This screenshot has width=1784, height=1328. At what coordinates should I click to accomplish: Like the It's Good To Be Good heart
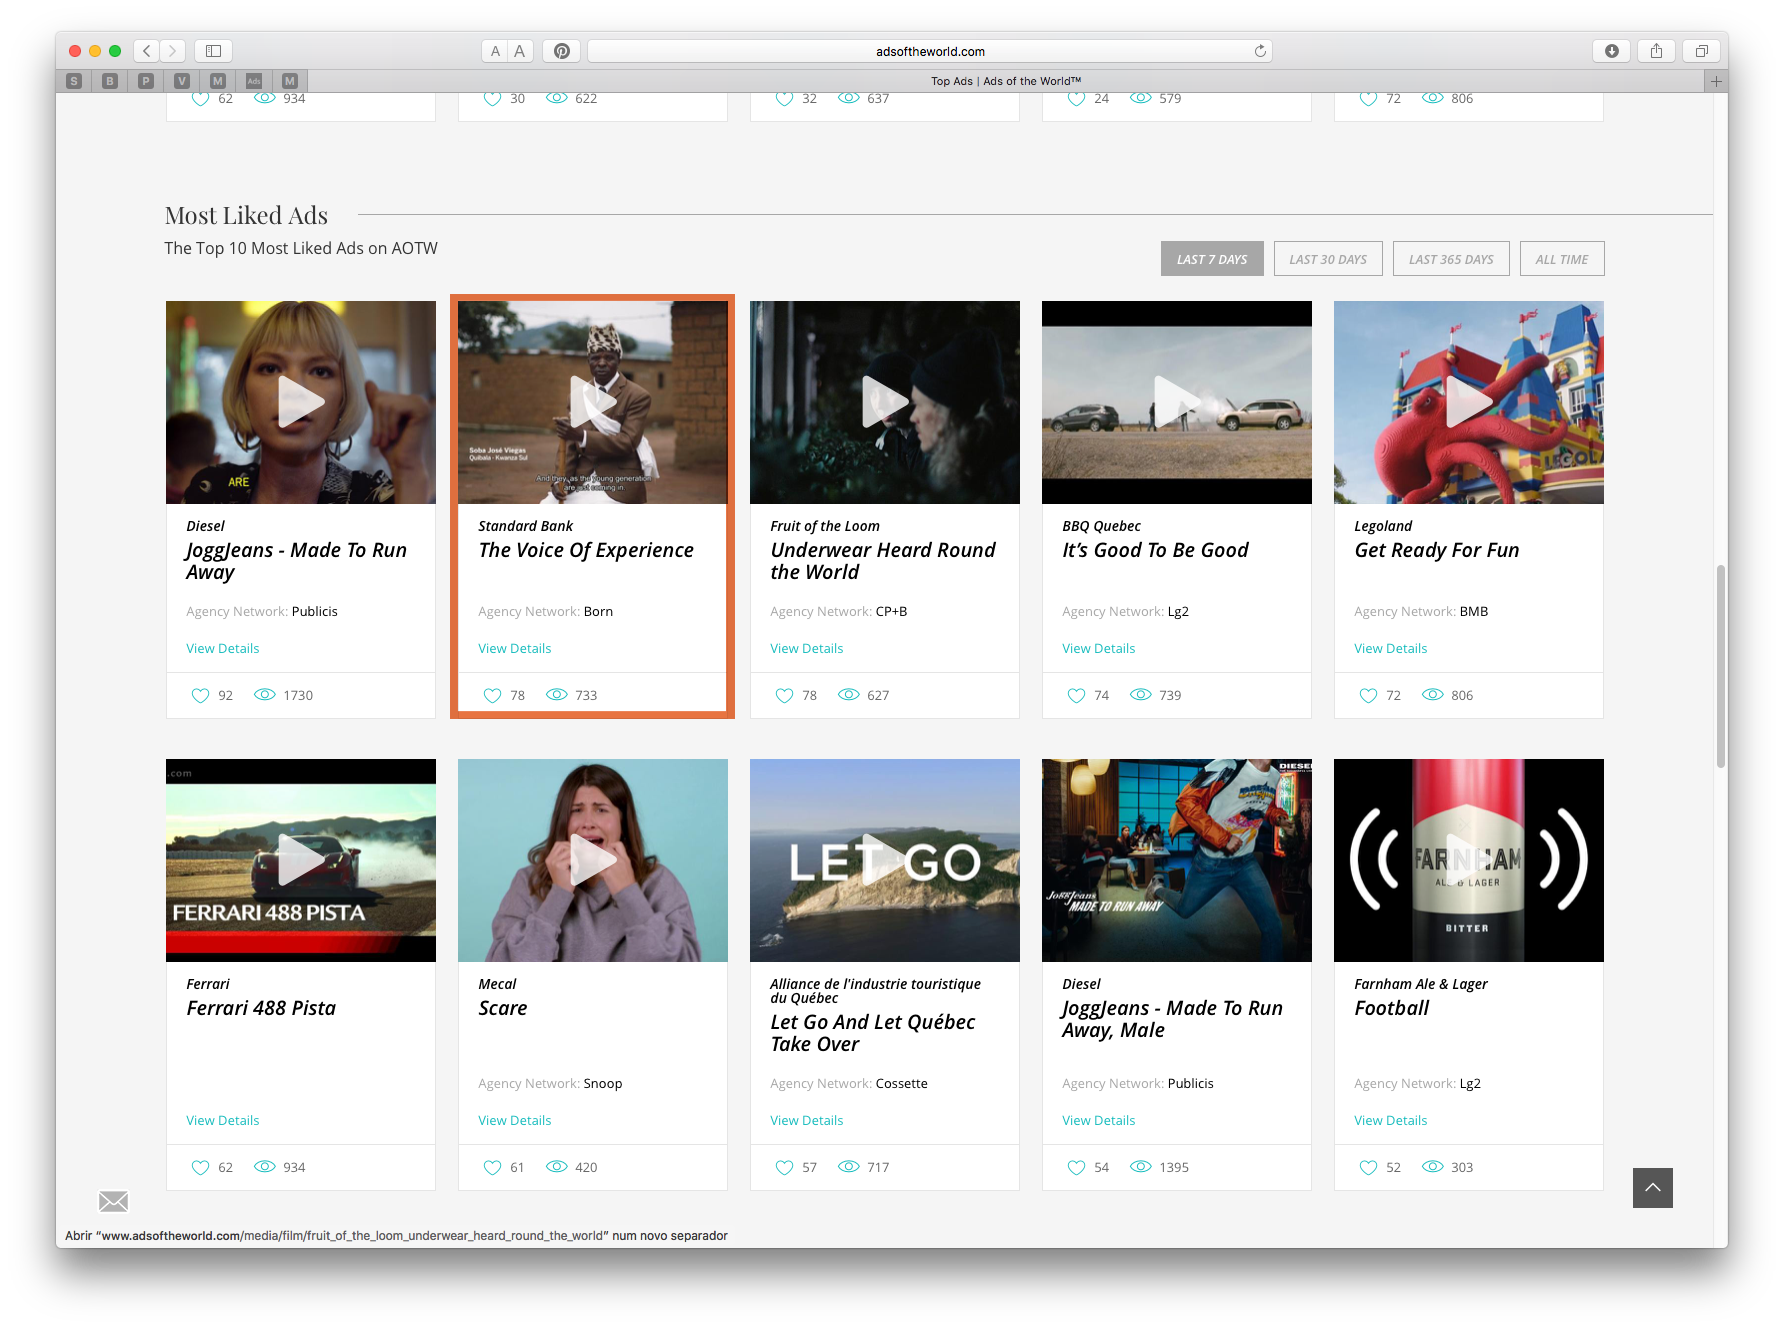point(1076,695)
